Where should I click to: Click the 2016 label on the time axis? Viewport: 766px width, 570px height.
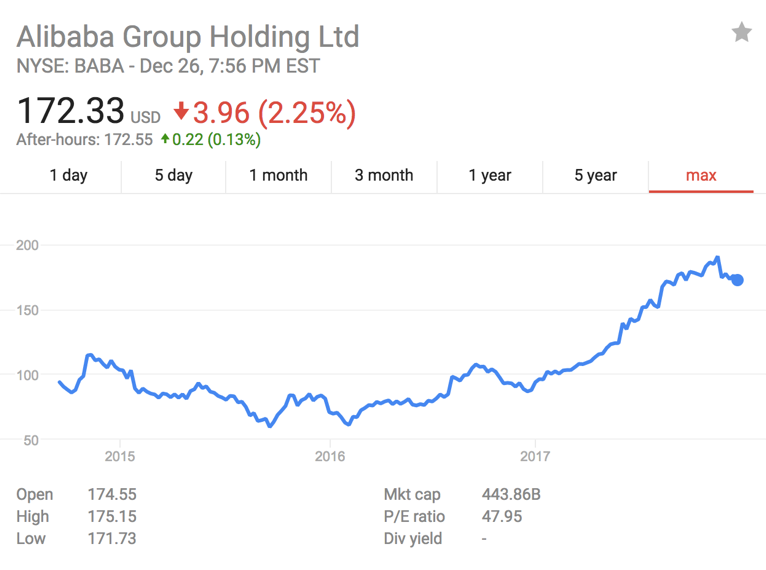[x=329, y=457]
